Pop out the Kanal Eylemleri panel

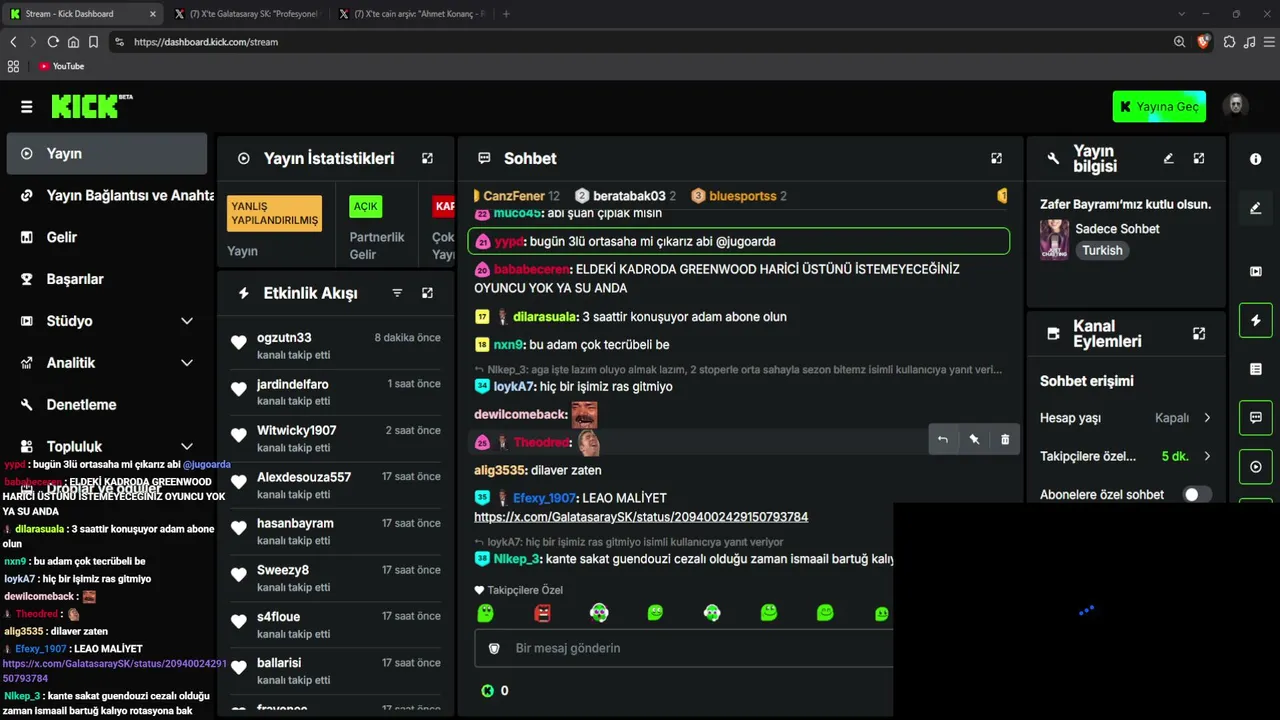tap(1199, 333)
